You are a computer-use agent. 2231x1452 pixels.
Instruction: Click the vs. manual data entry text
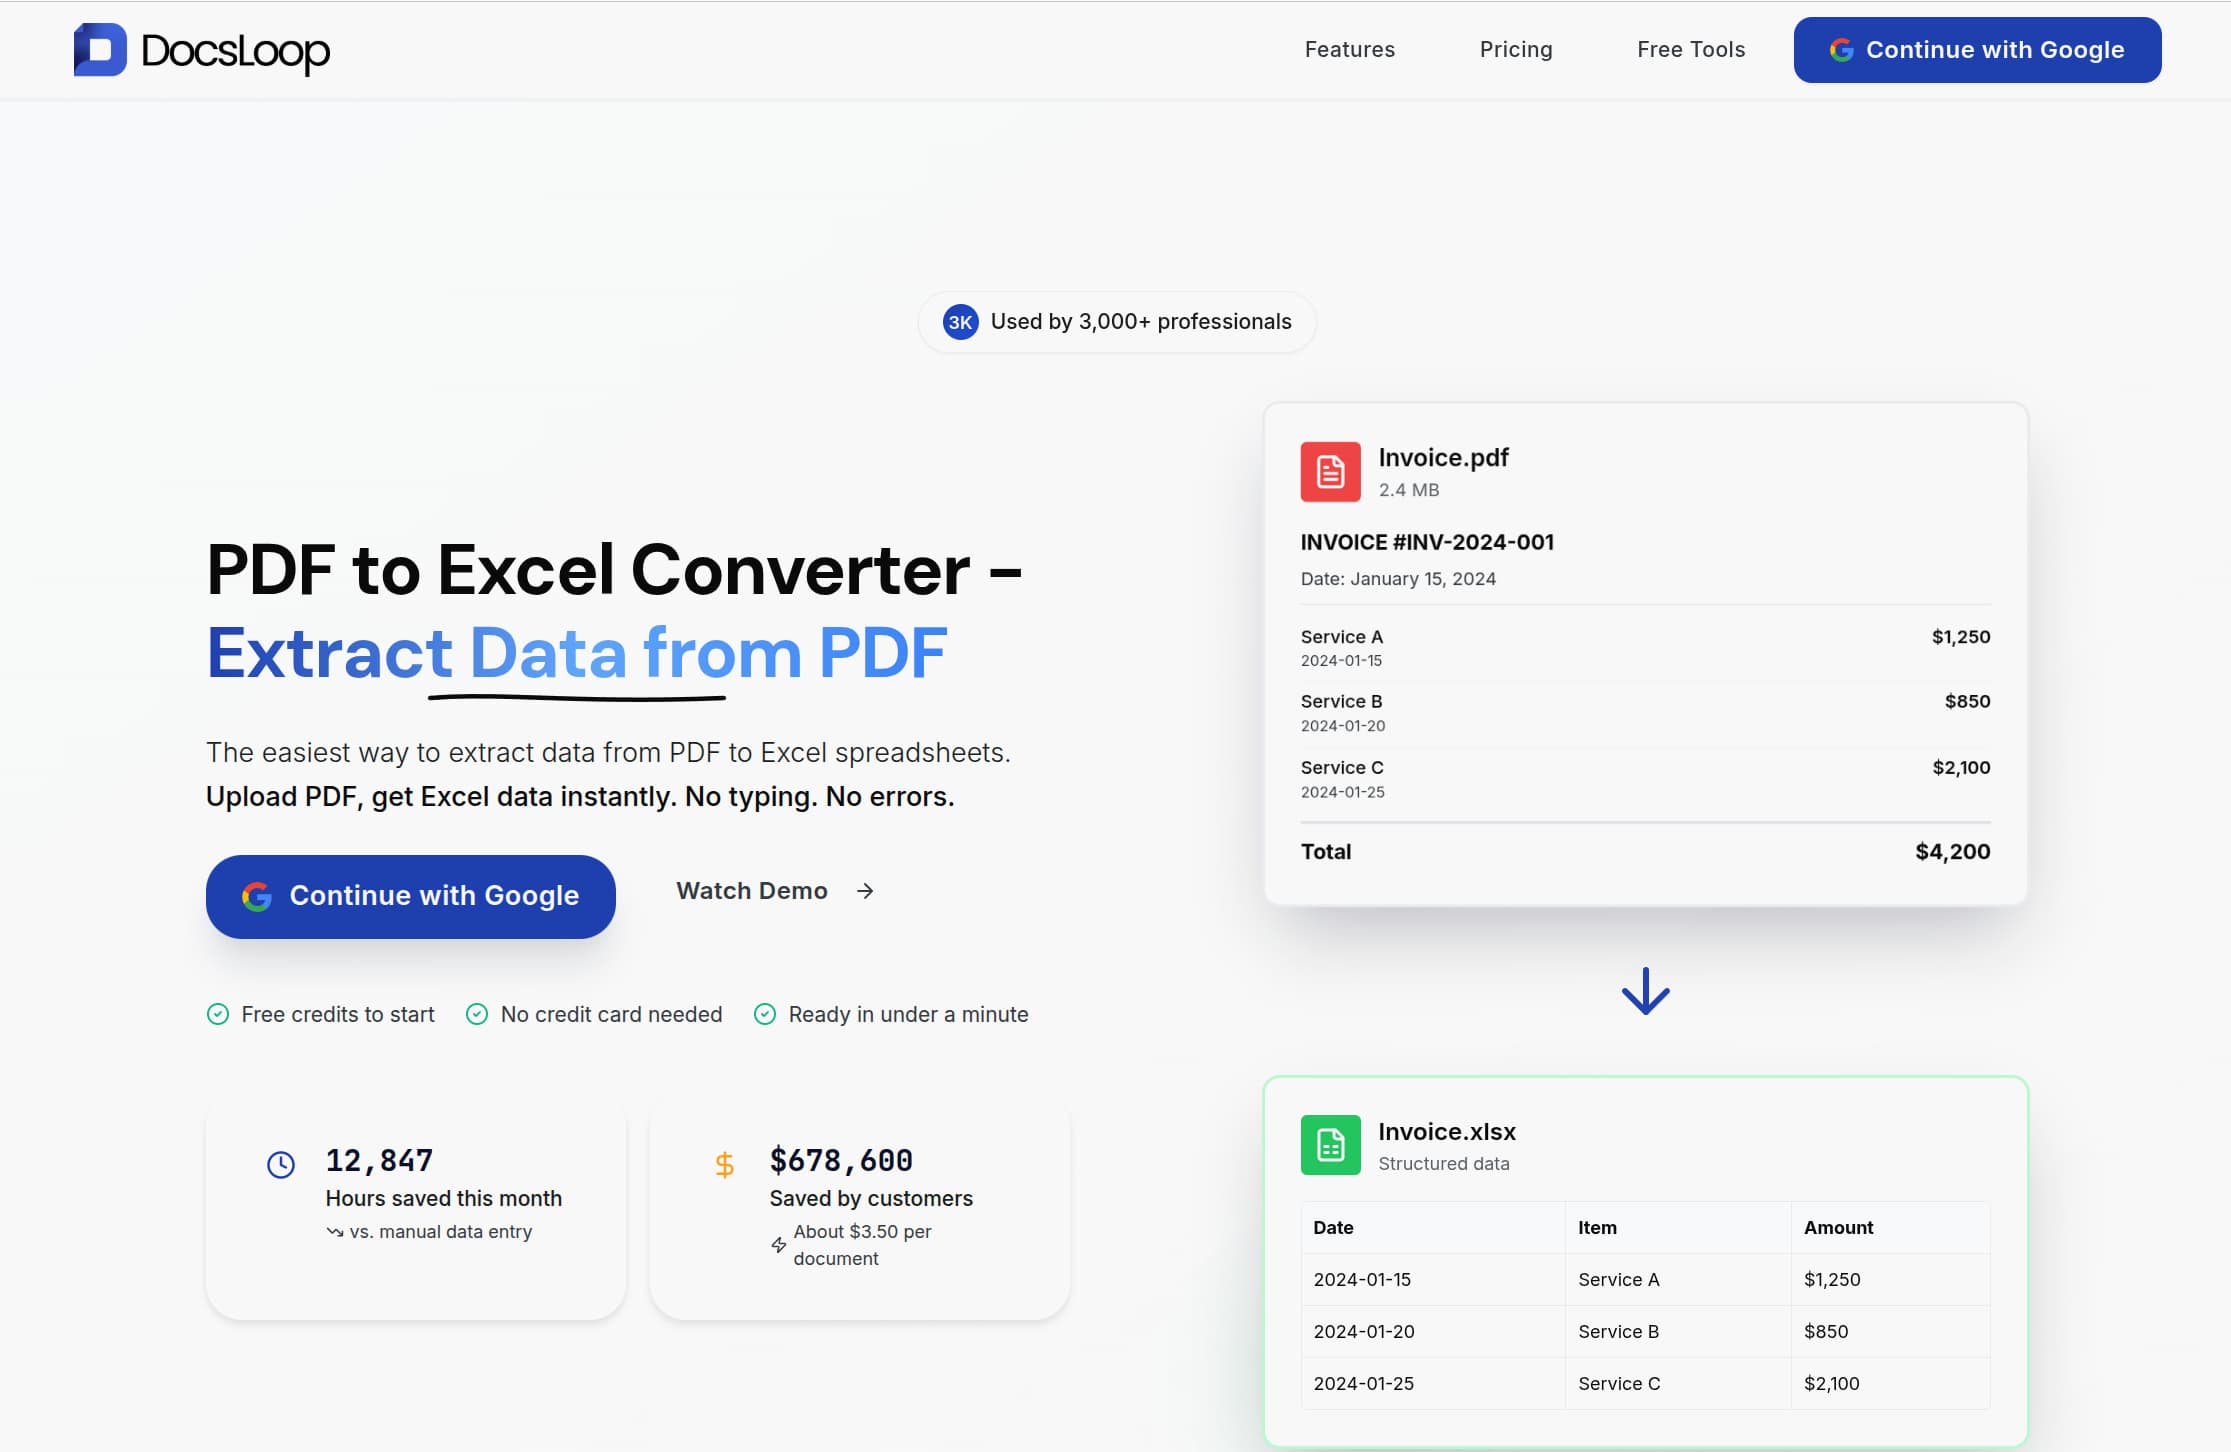click(x=440, y=1232)
